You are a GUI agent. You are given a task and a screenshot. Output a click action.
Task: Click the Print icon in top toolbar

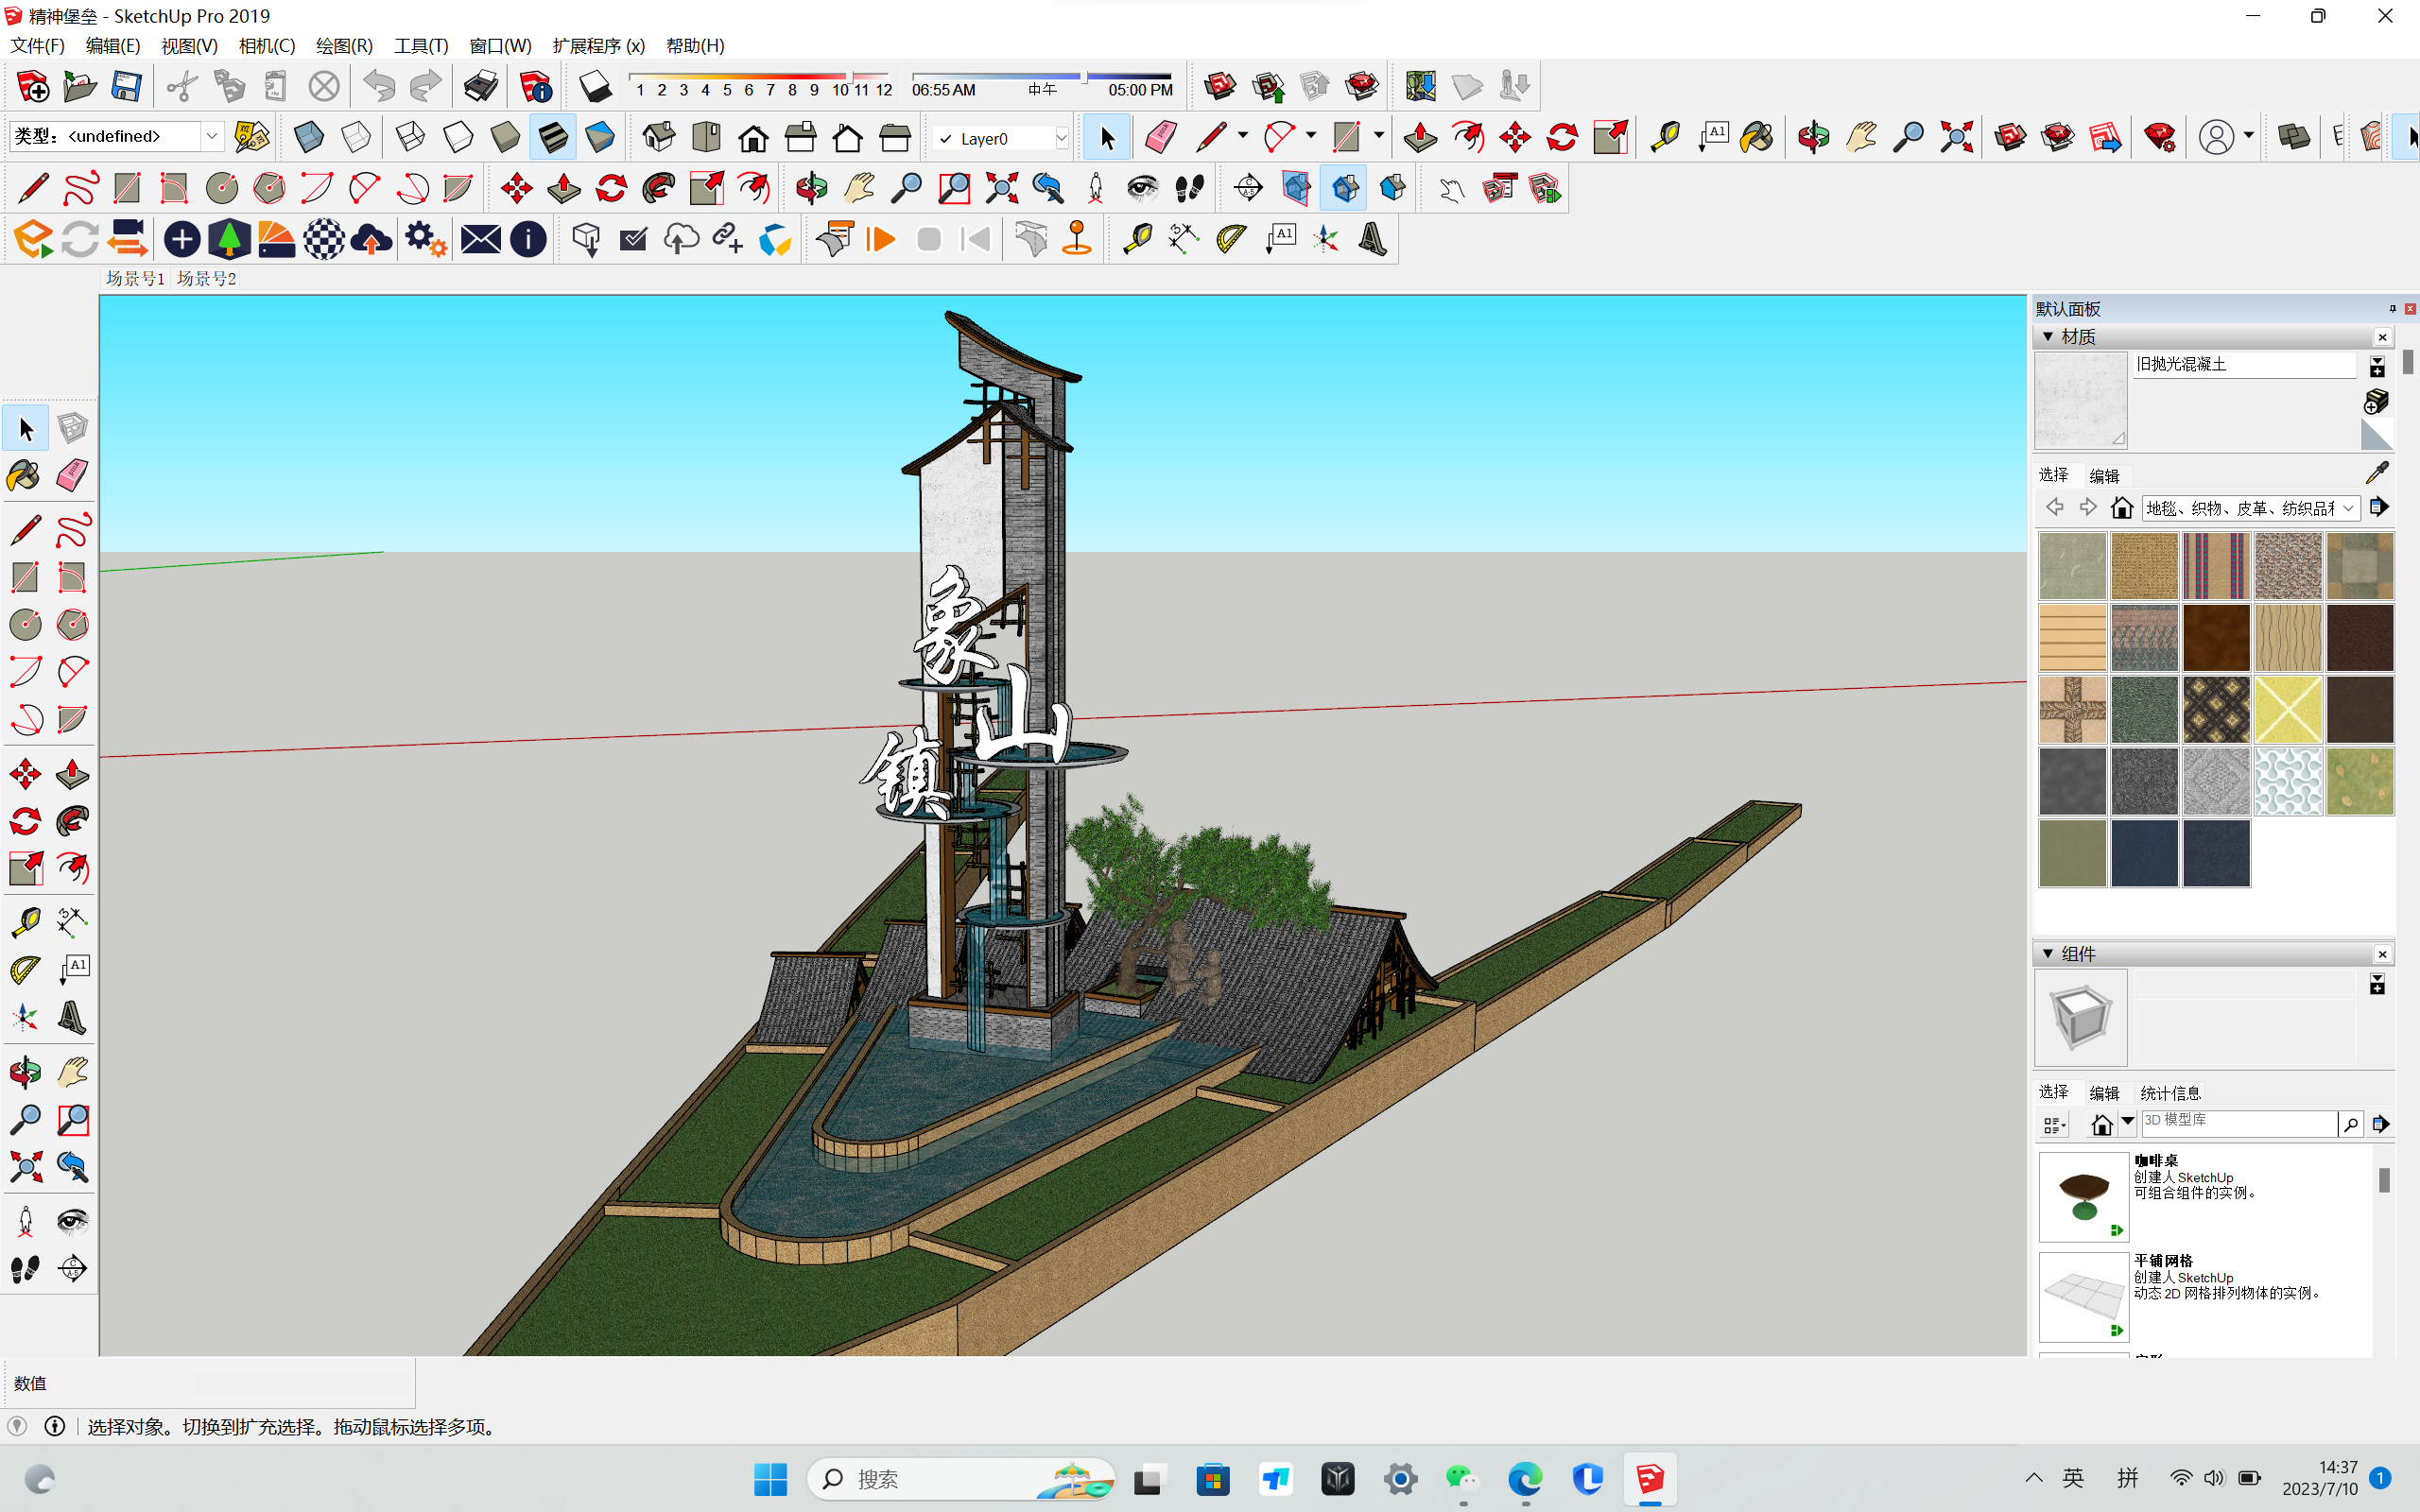tap(481, 87)
